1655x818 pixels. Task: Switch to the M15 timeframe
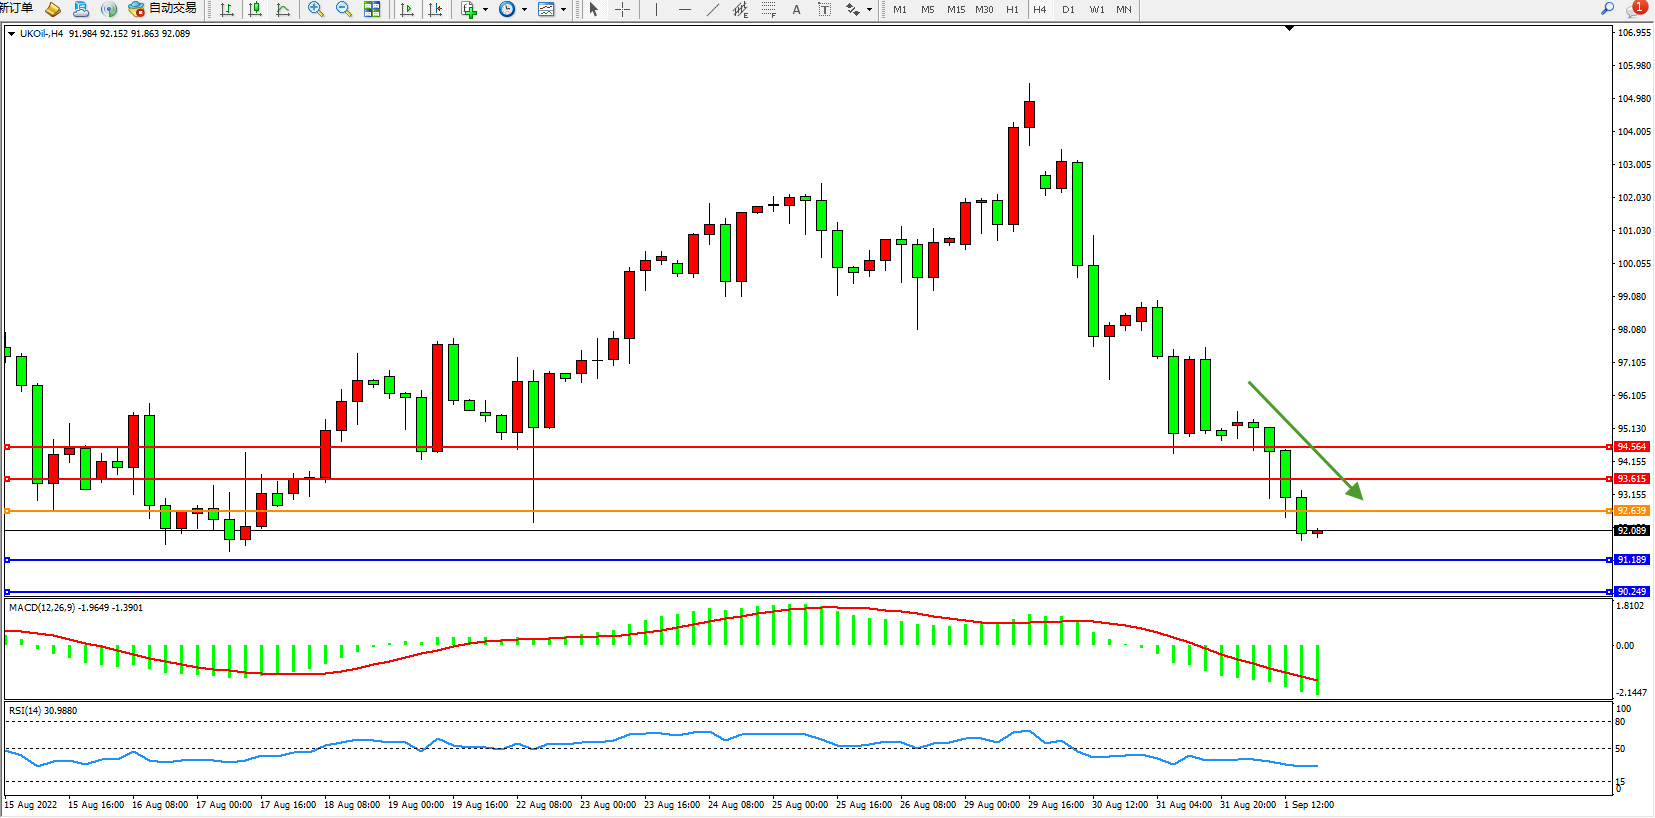pos(956,10)
